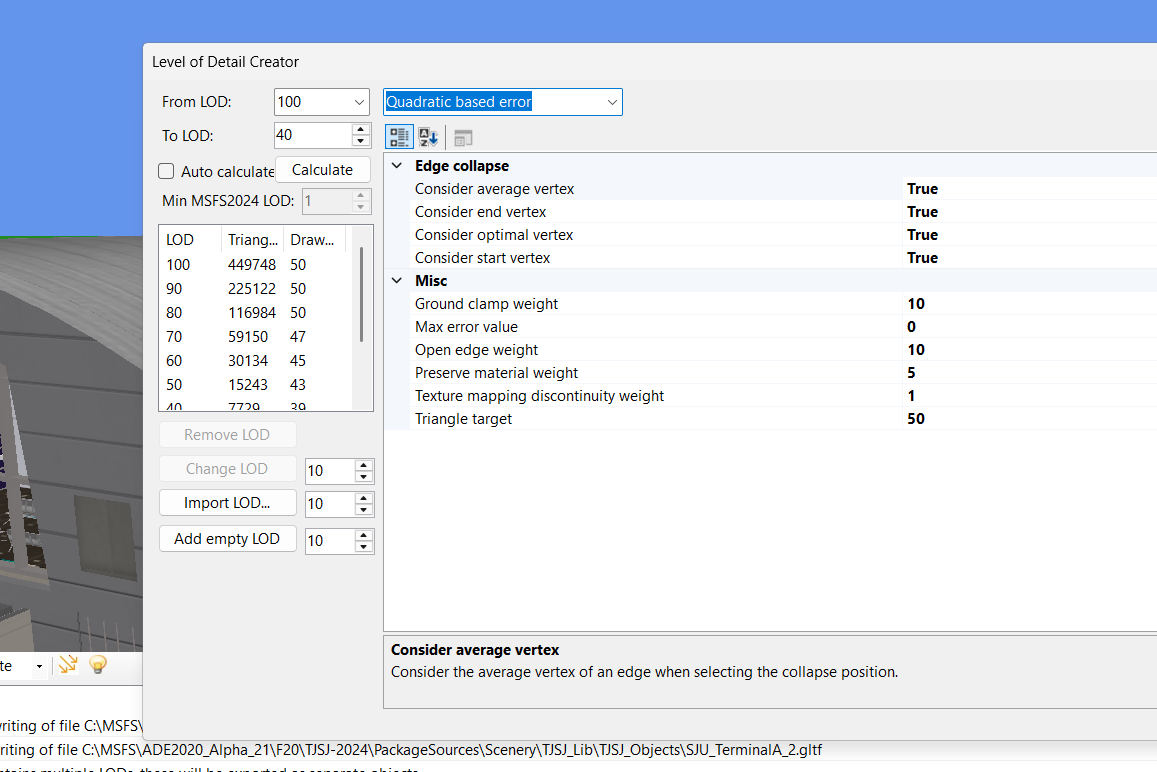Enable the Auto calculate checkbox
The height and width of the screenshot is (772, 1157).
coord(167,171)
